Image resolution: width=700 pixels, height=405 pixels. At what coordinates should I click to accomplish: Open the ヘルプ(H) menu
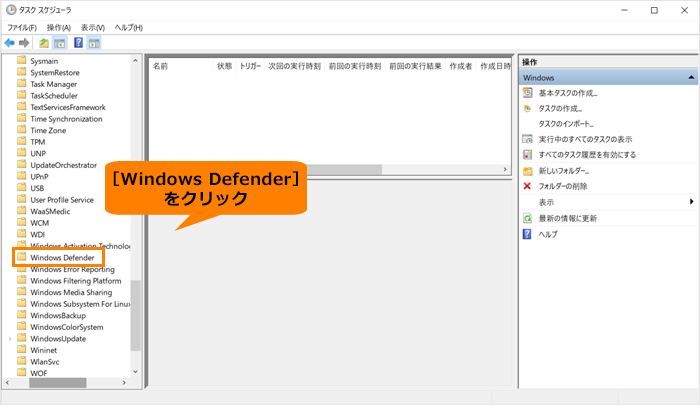click(x=129, y=28)
